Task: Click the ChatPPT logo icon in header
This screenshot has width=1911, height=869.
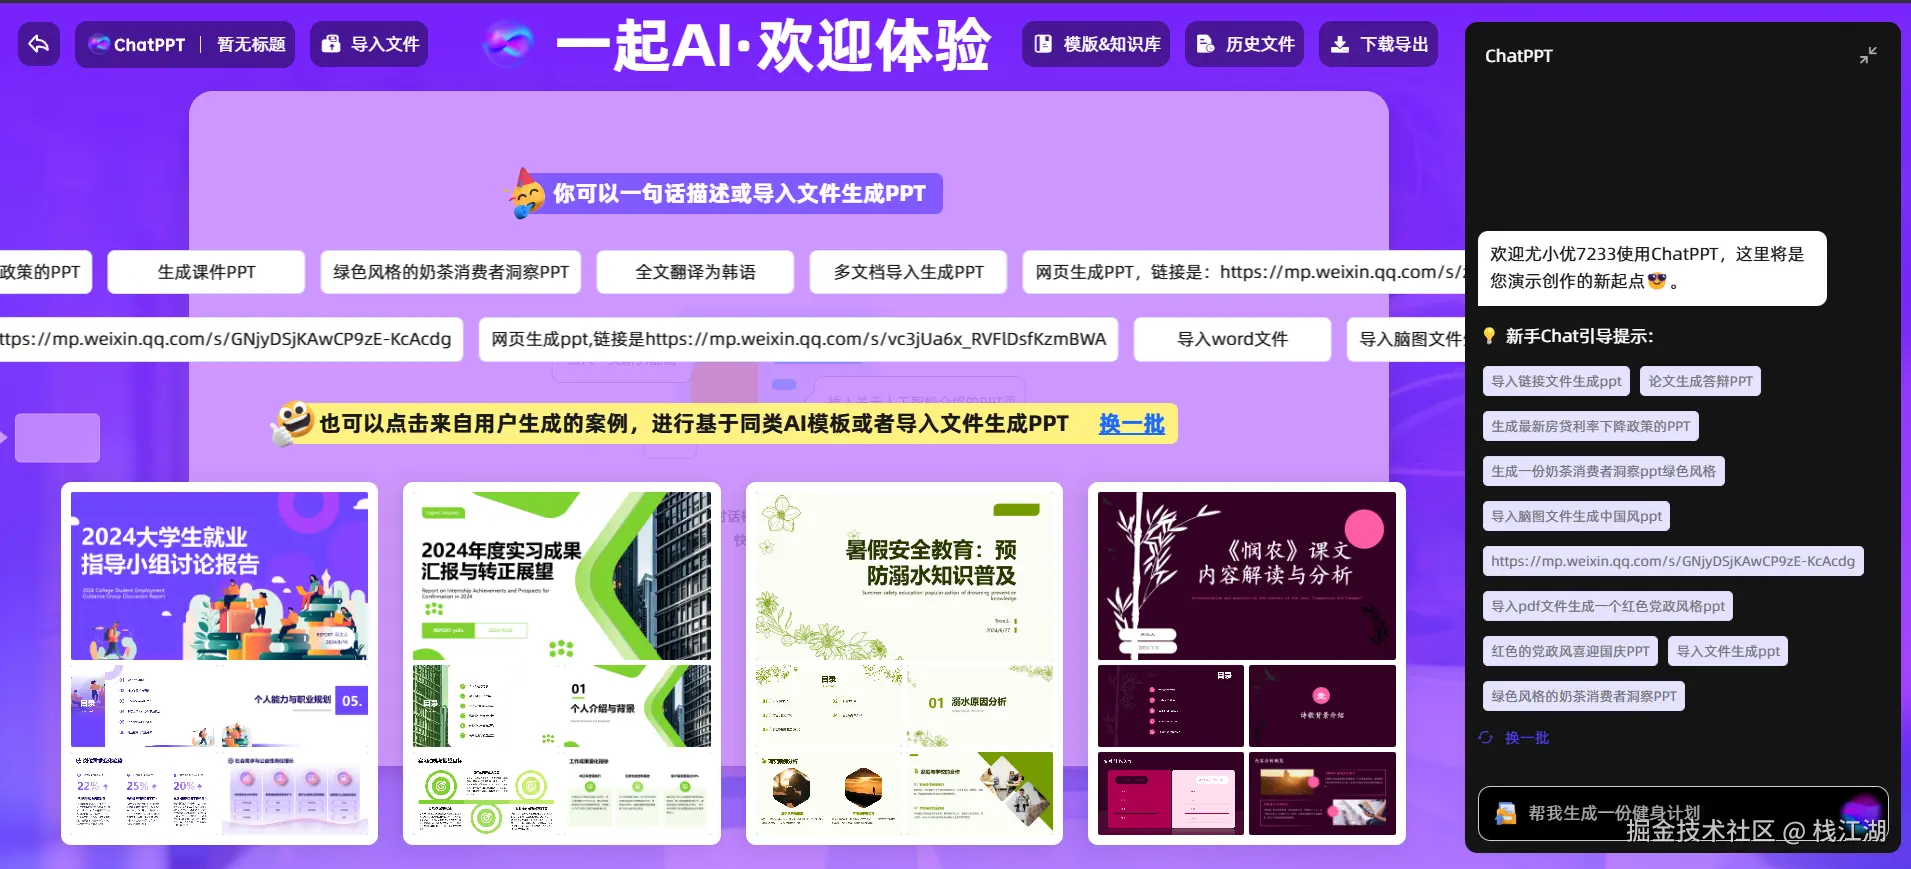Action: (99, 44)
